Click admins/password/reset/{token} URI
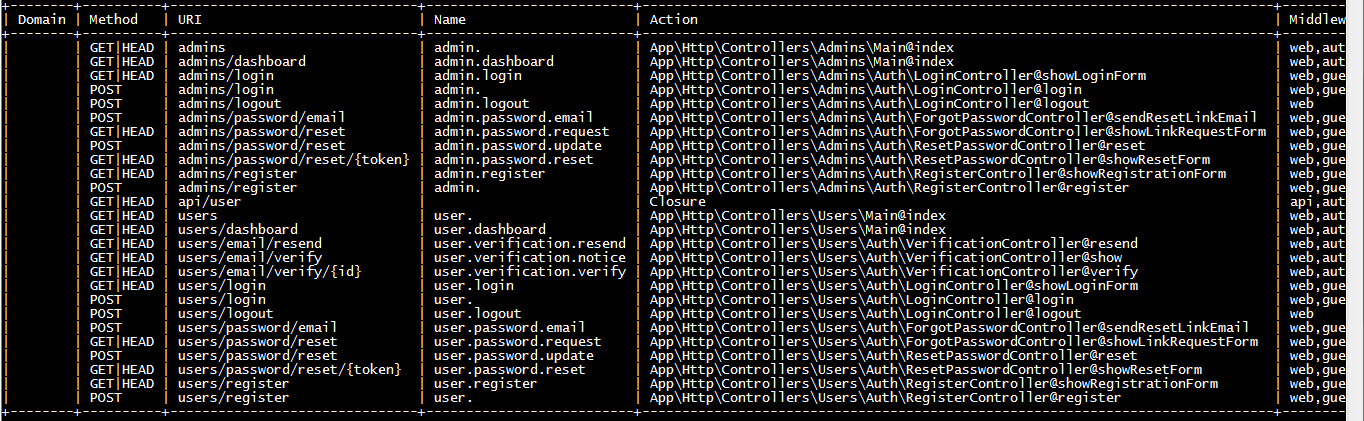Screen dimensions: 1364x421 tap(294, 159)
